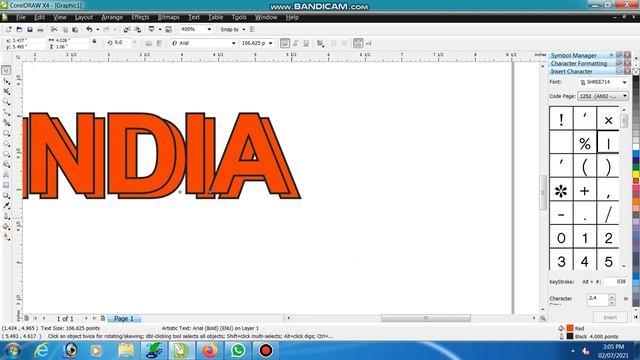
Task: Open the Text menu
Action: (194, 17)
